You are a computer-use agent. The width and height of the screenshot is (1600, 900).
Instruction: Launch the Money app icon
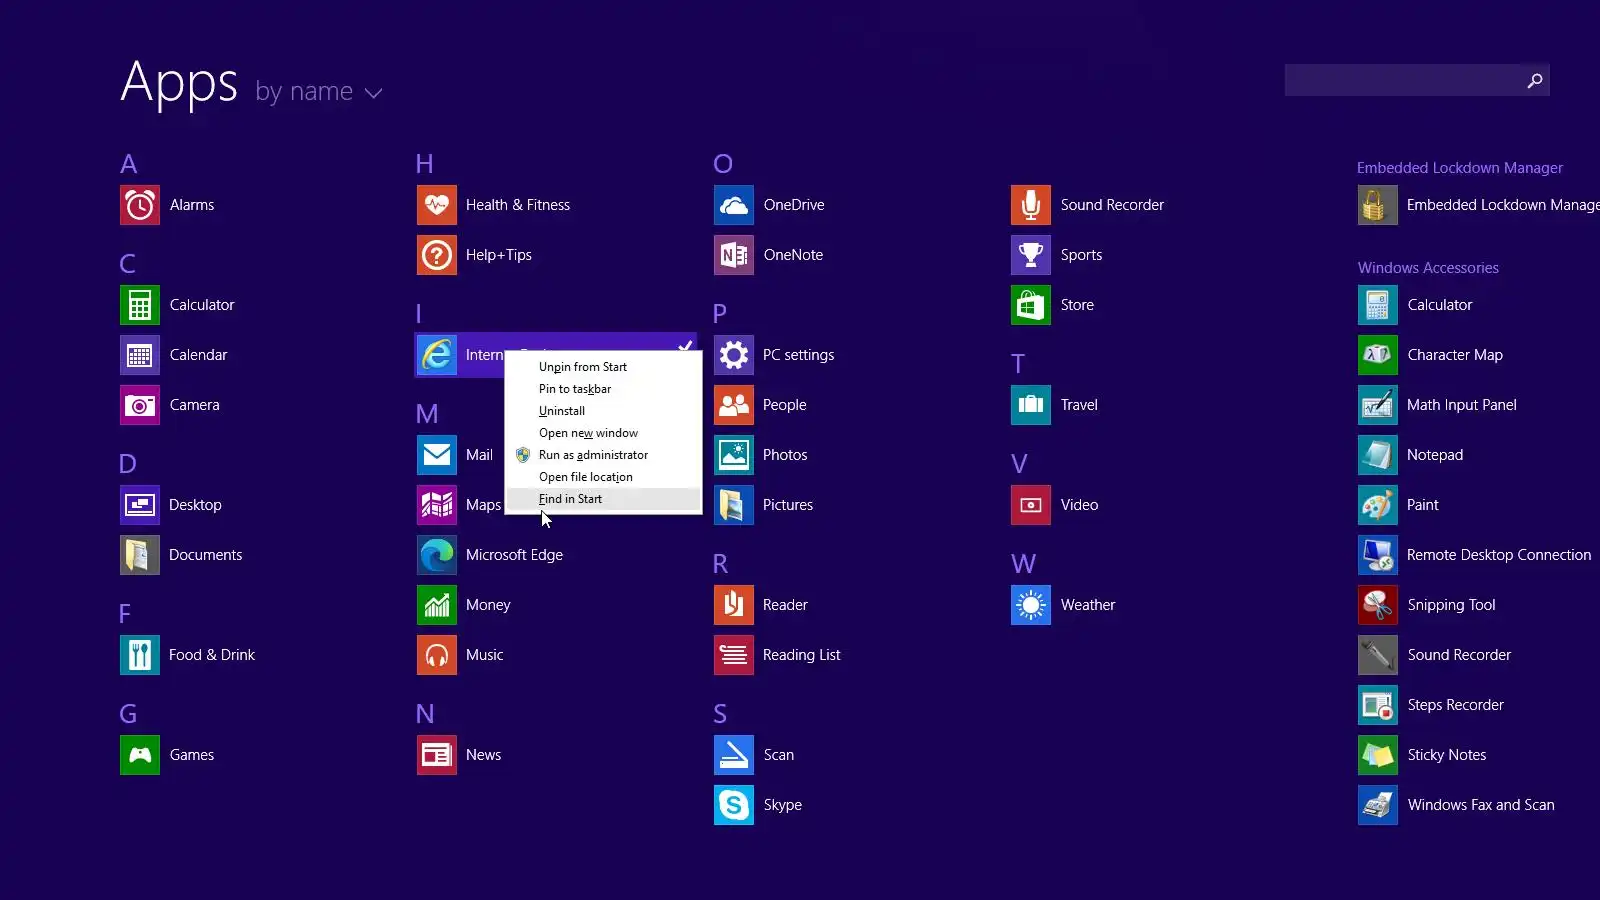(x=437, y=605)
